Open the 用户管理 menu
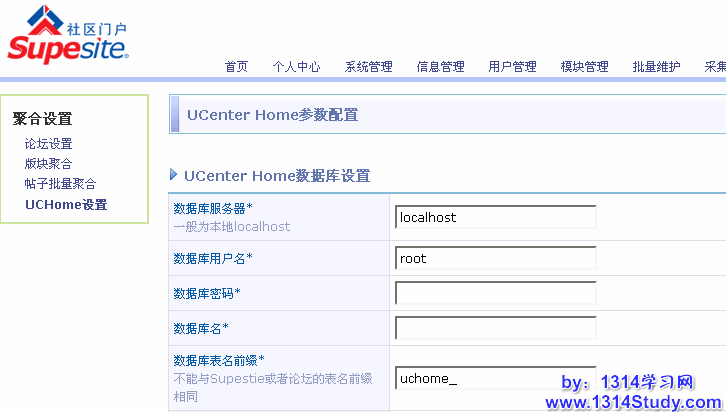Image resolution: width=726 pixels, height=412 pixels. pyautogui.click(x=512, y=67)
